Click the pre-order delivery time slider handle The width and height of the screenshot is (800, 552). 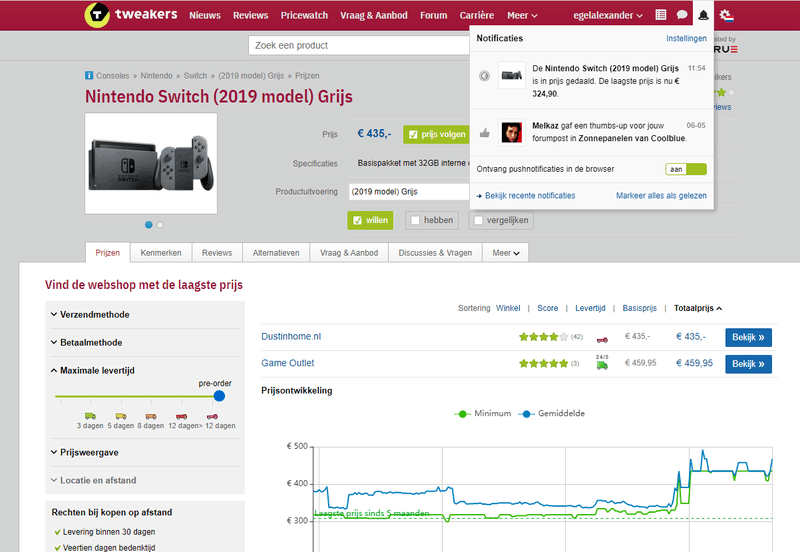[x=219, y=396]
